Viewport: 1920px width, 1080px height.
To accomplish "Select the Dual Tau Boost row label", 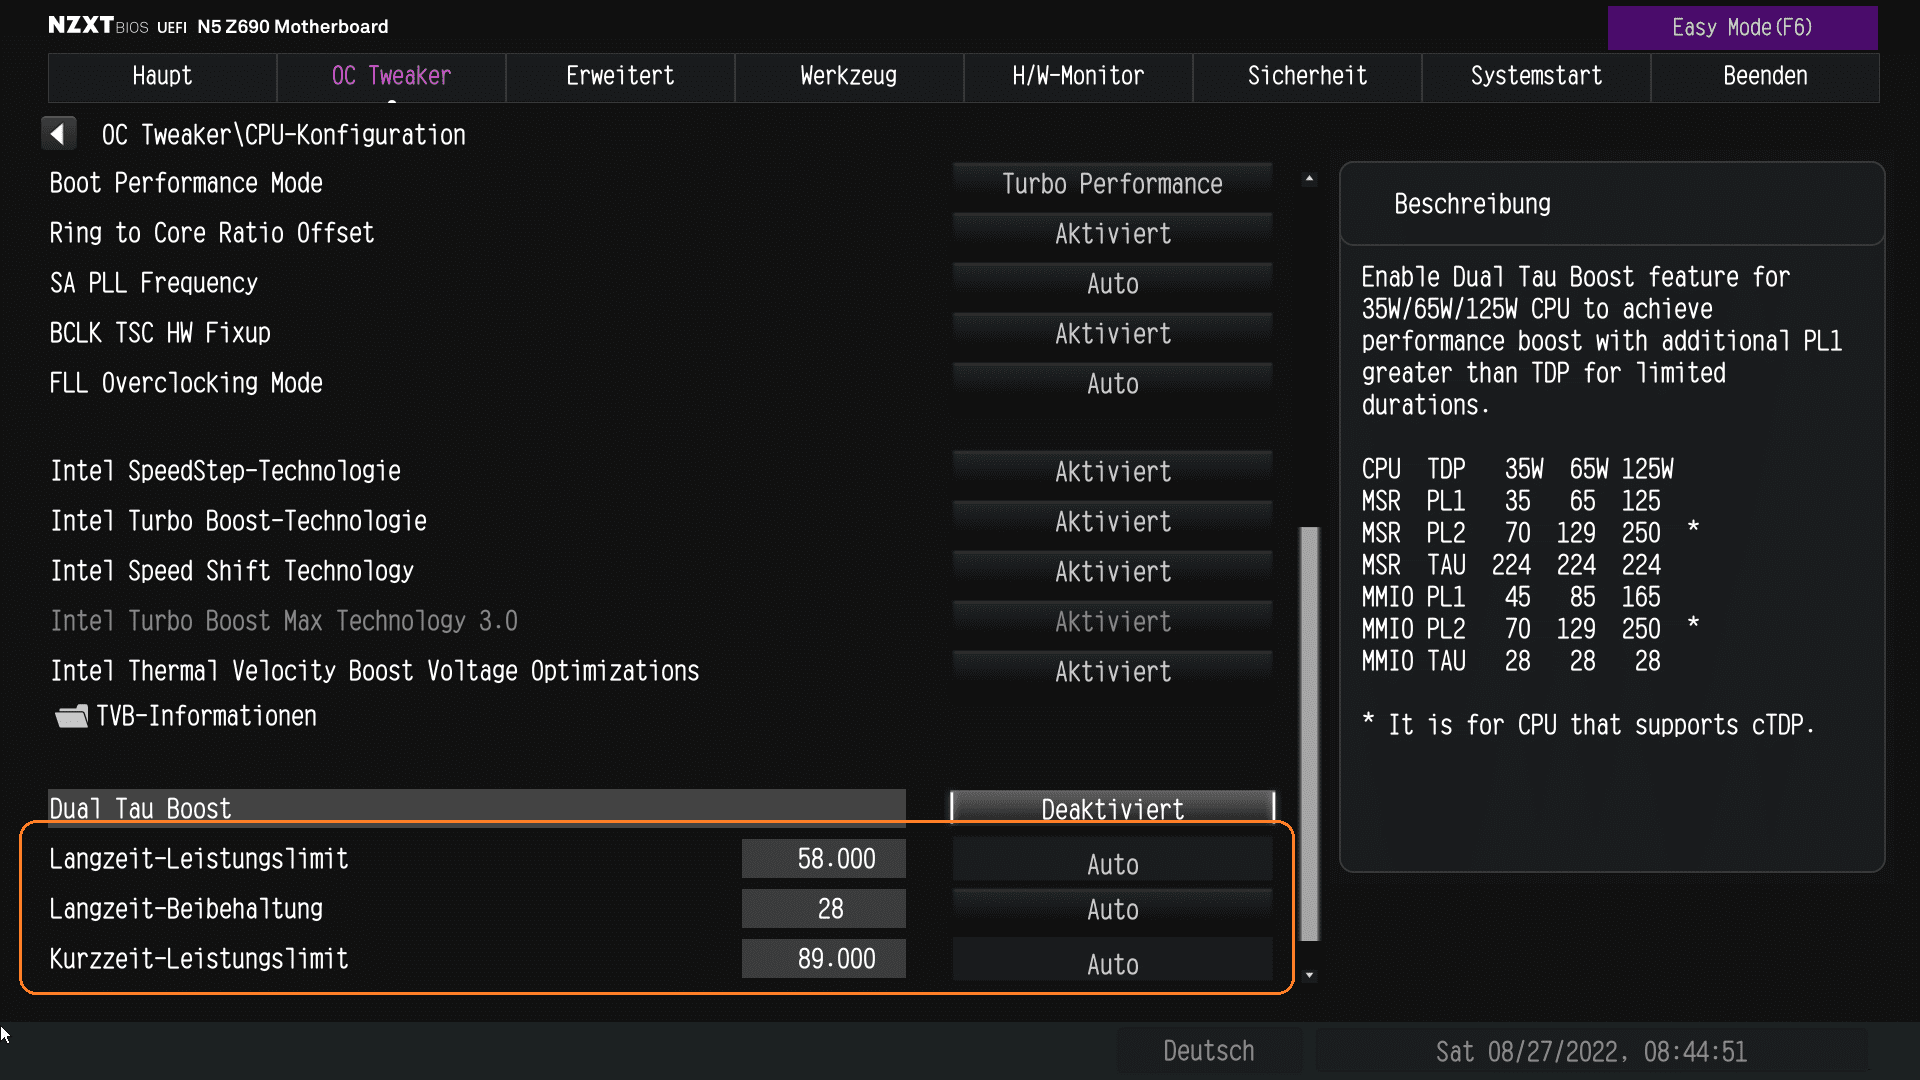I will pyautogui.click(x=140, y=809).
